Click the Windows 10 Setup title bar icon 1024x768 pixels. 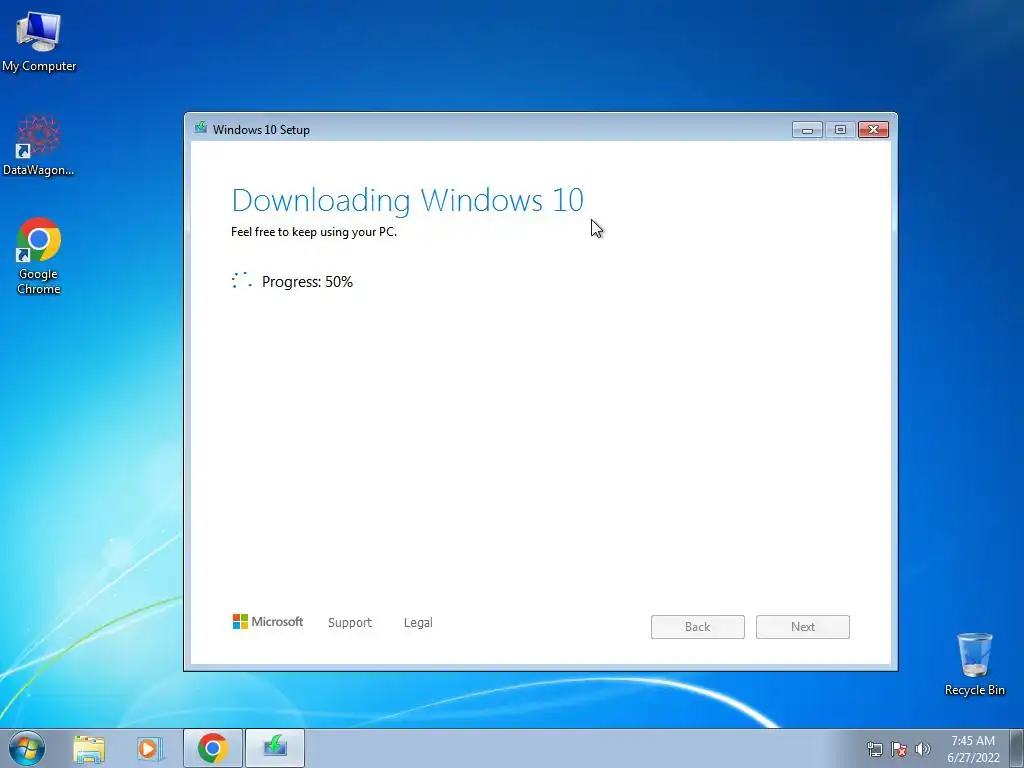[200, 128]
